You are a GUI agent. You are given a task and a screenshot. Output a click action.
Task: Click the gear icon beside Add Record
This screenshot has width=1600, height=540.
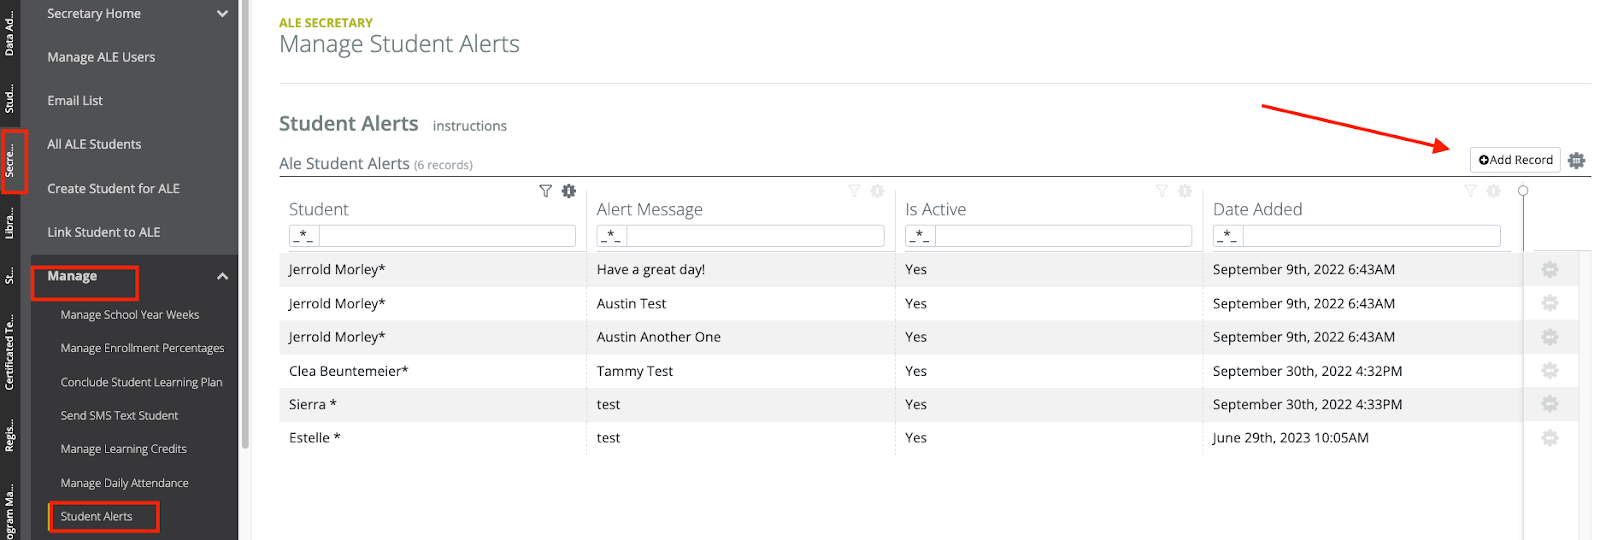(x=1577, y=160)
